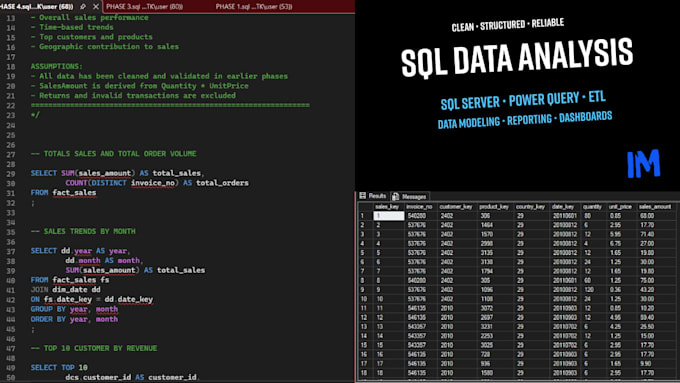Click invoice_no cell in row 1
This screenshot has width=680, height=383.
(x=416, y=216)
